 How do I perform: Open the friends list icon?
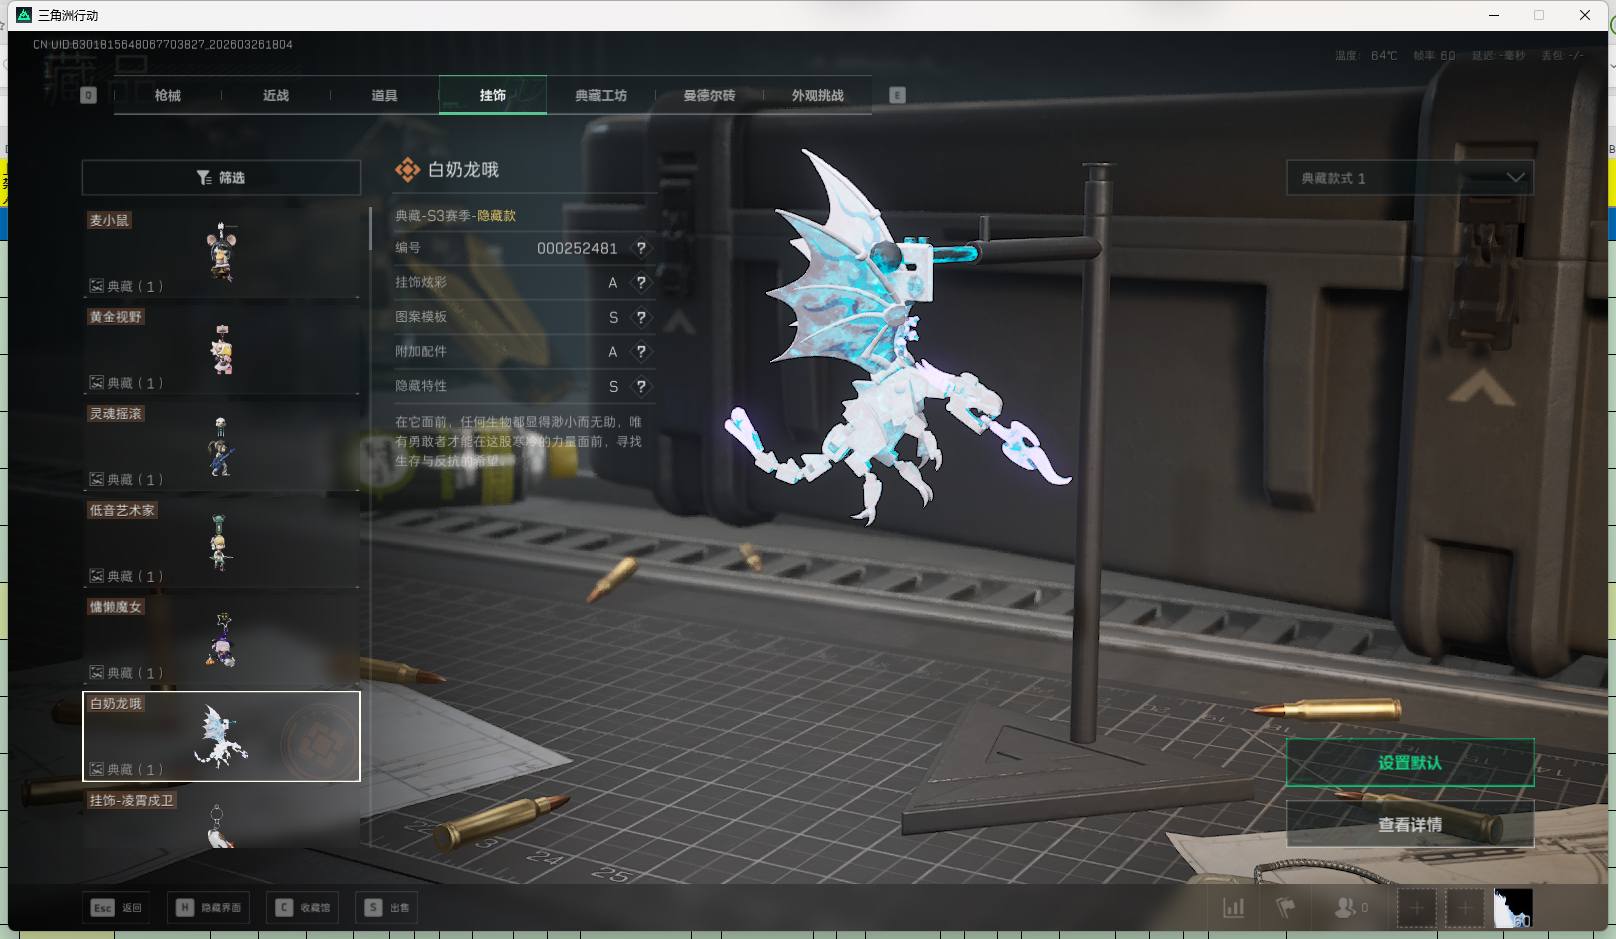(x=1346, y=908)
